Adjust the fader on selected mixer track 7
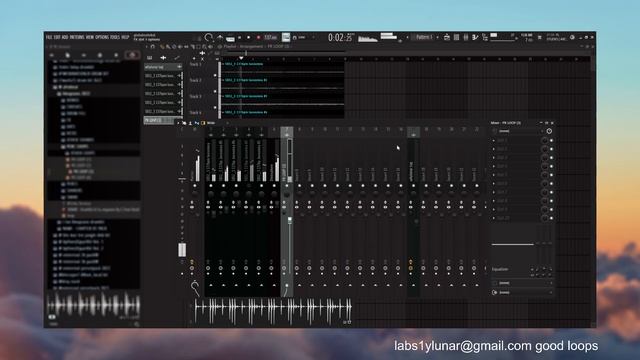Viewport: 640px width, 360px height. coord(290,220)
